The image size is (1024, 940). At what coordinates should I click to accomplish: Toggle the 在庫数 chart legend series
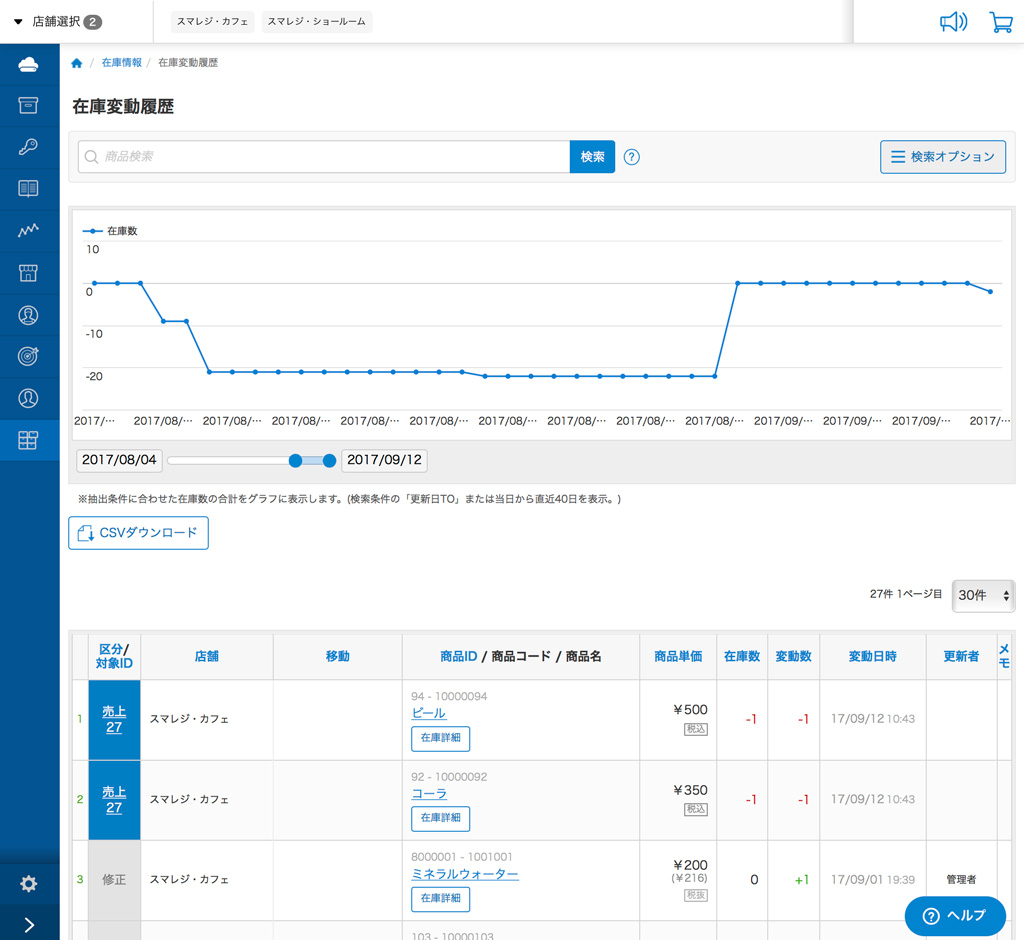point(110,231)
